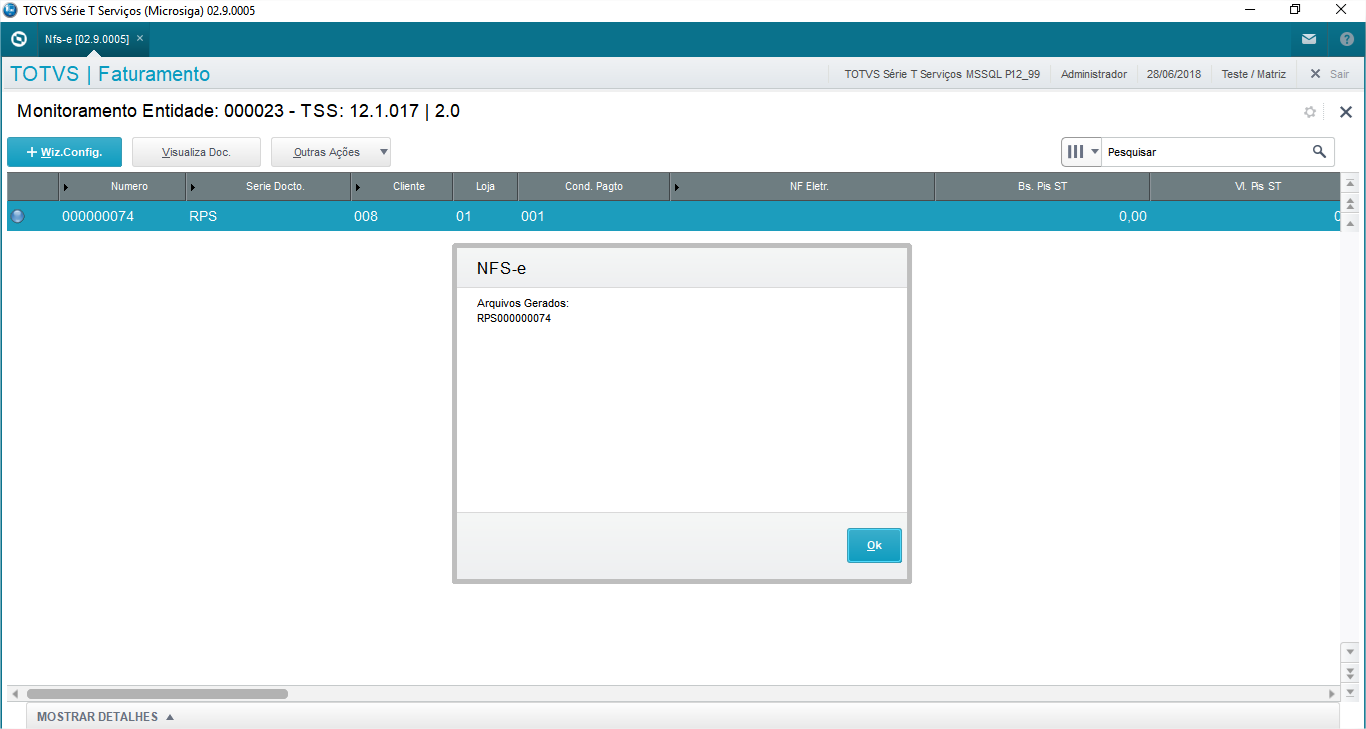Click the Teste / Matriz branch label
The width and height of the screenshot is (1366, 729).
point(1254,74)
